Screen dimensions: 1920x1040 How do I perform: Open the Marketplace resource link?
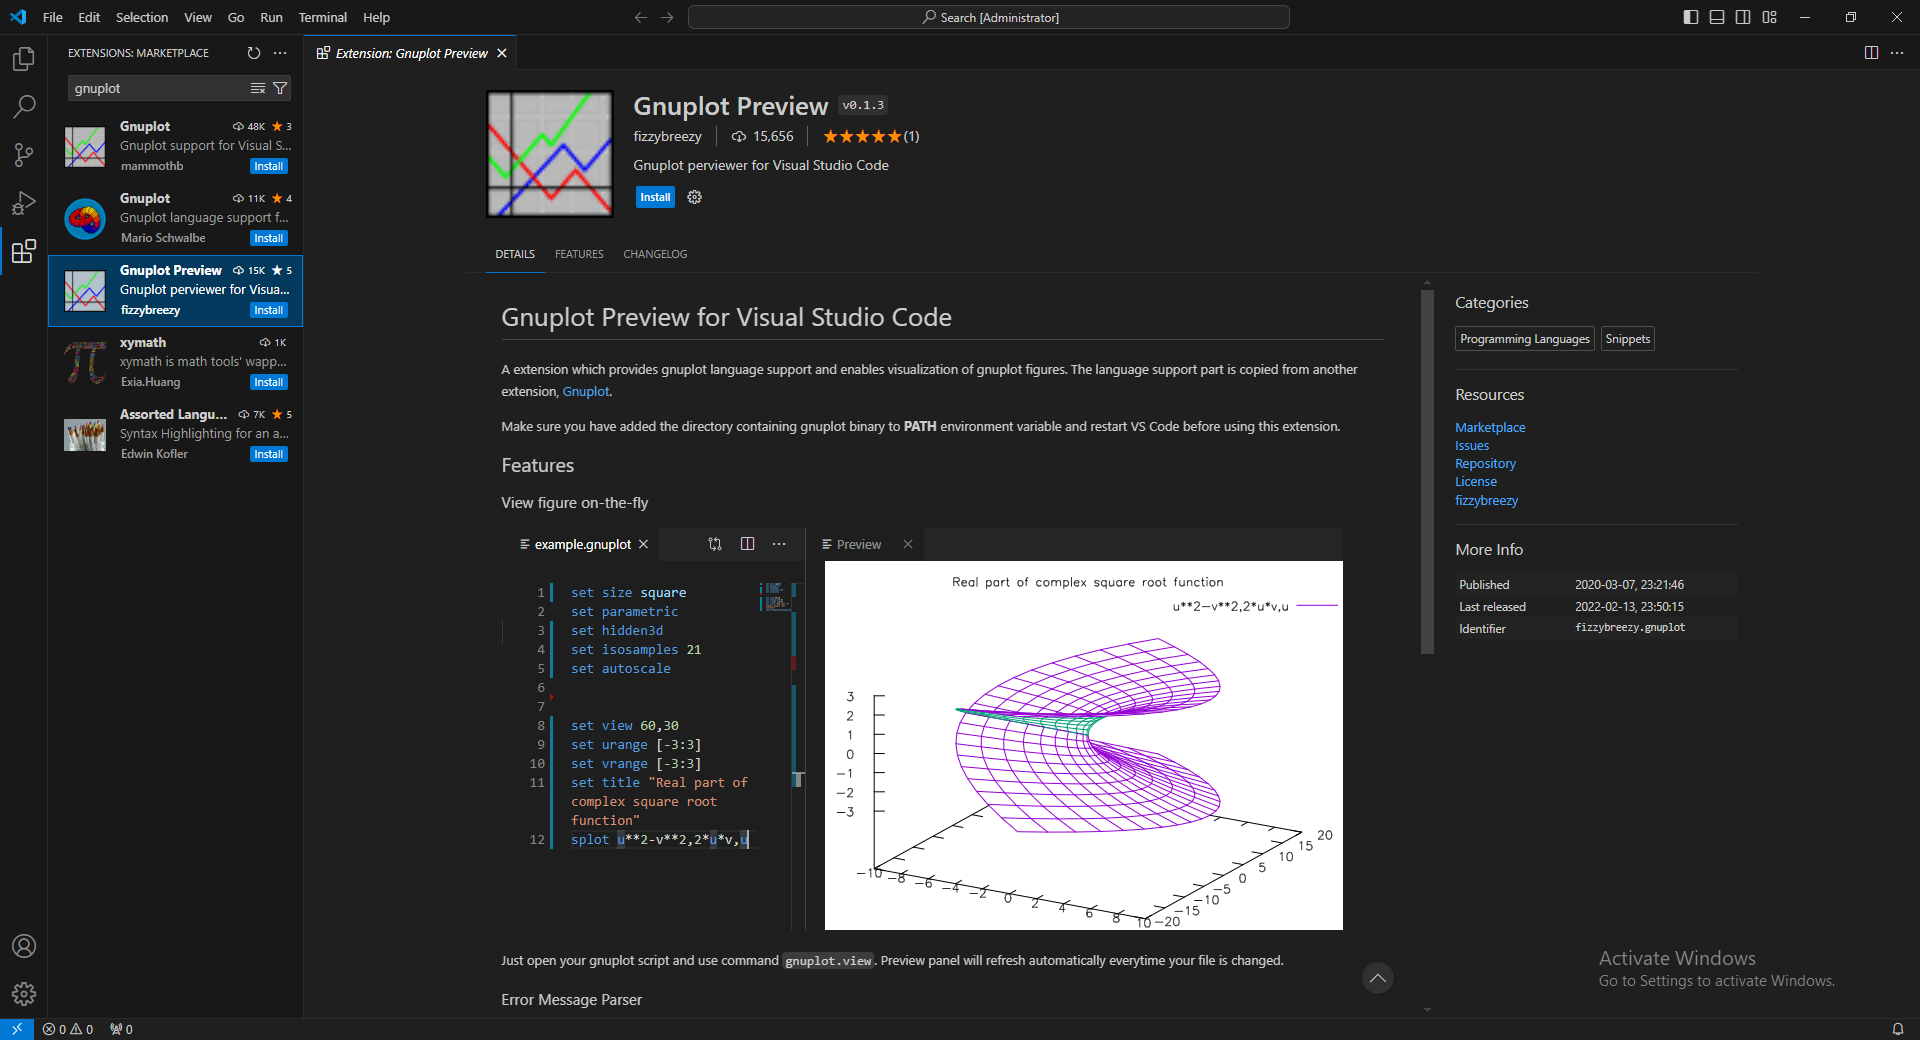pyautogui.click(x=1490, y=427)
